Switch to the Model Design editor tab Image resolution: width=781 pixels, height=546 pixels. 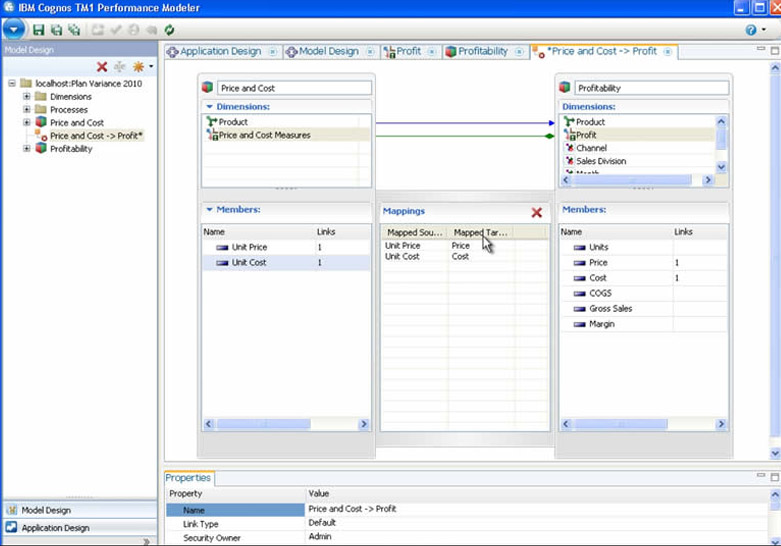329,51
